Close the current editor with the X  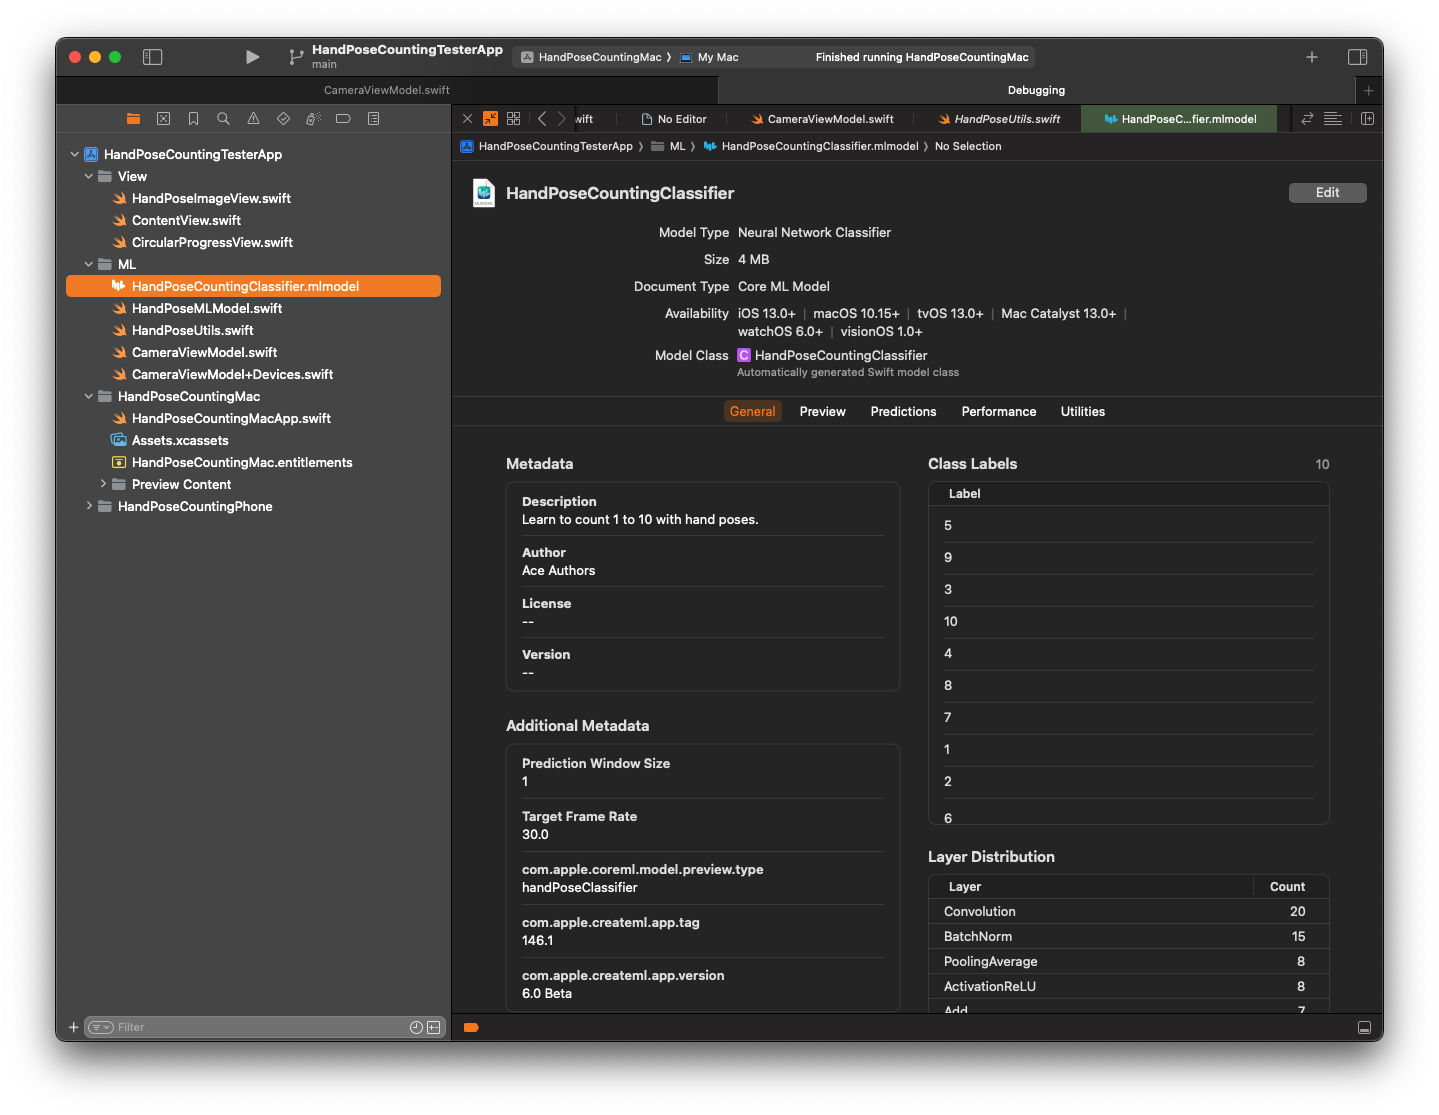tap(467, 118)
